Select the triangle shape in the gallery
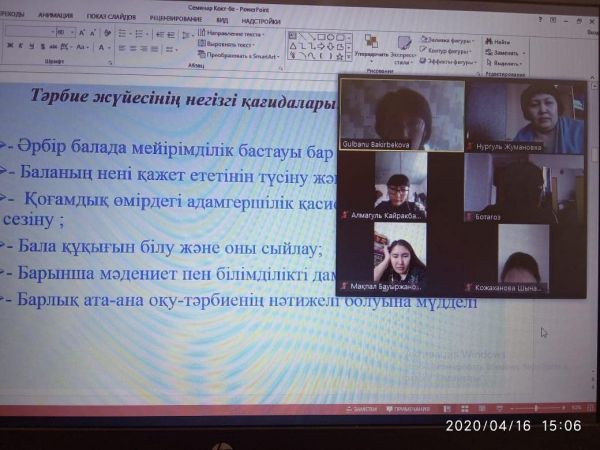Viewport: 600px width, 450px height. coord(293,46)
